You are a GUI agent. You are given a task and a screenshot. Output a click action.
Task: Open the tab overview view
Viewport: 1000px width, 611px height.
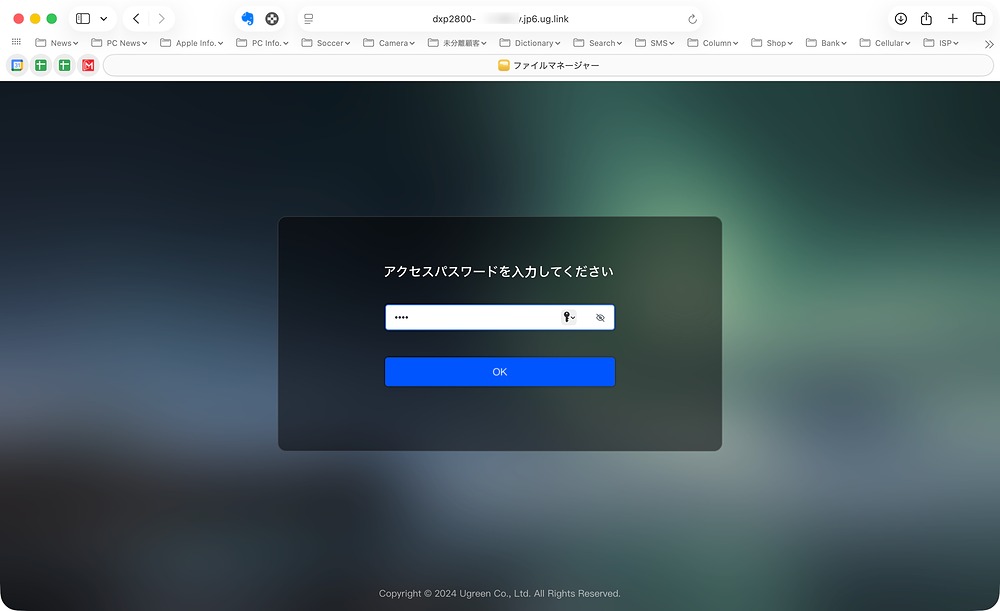coord(978,18)
